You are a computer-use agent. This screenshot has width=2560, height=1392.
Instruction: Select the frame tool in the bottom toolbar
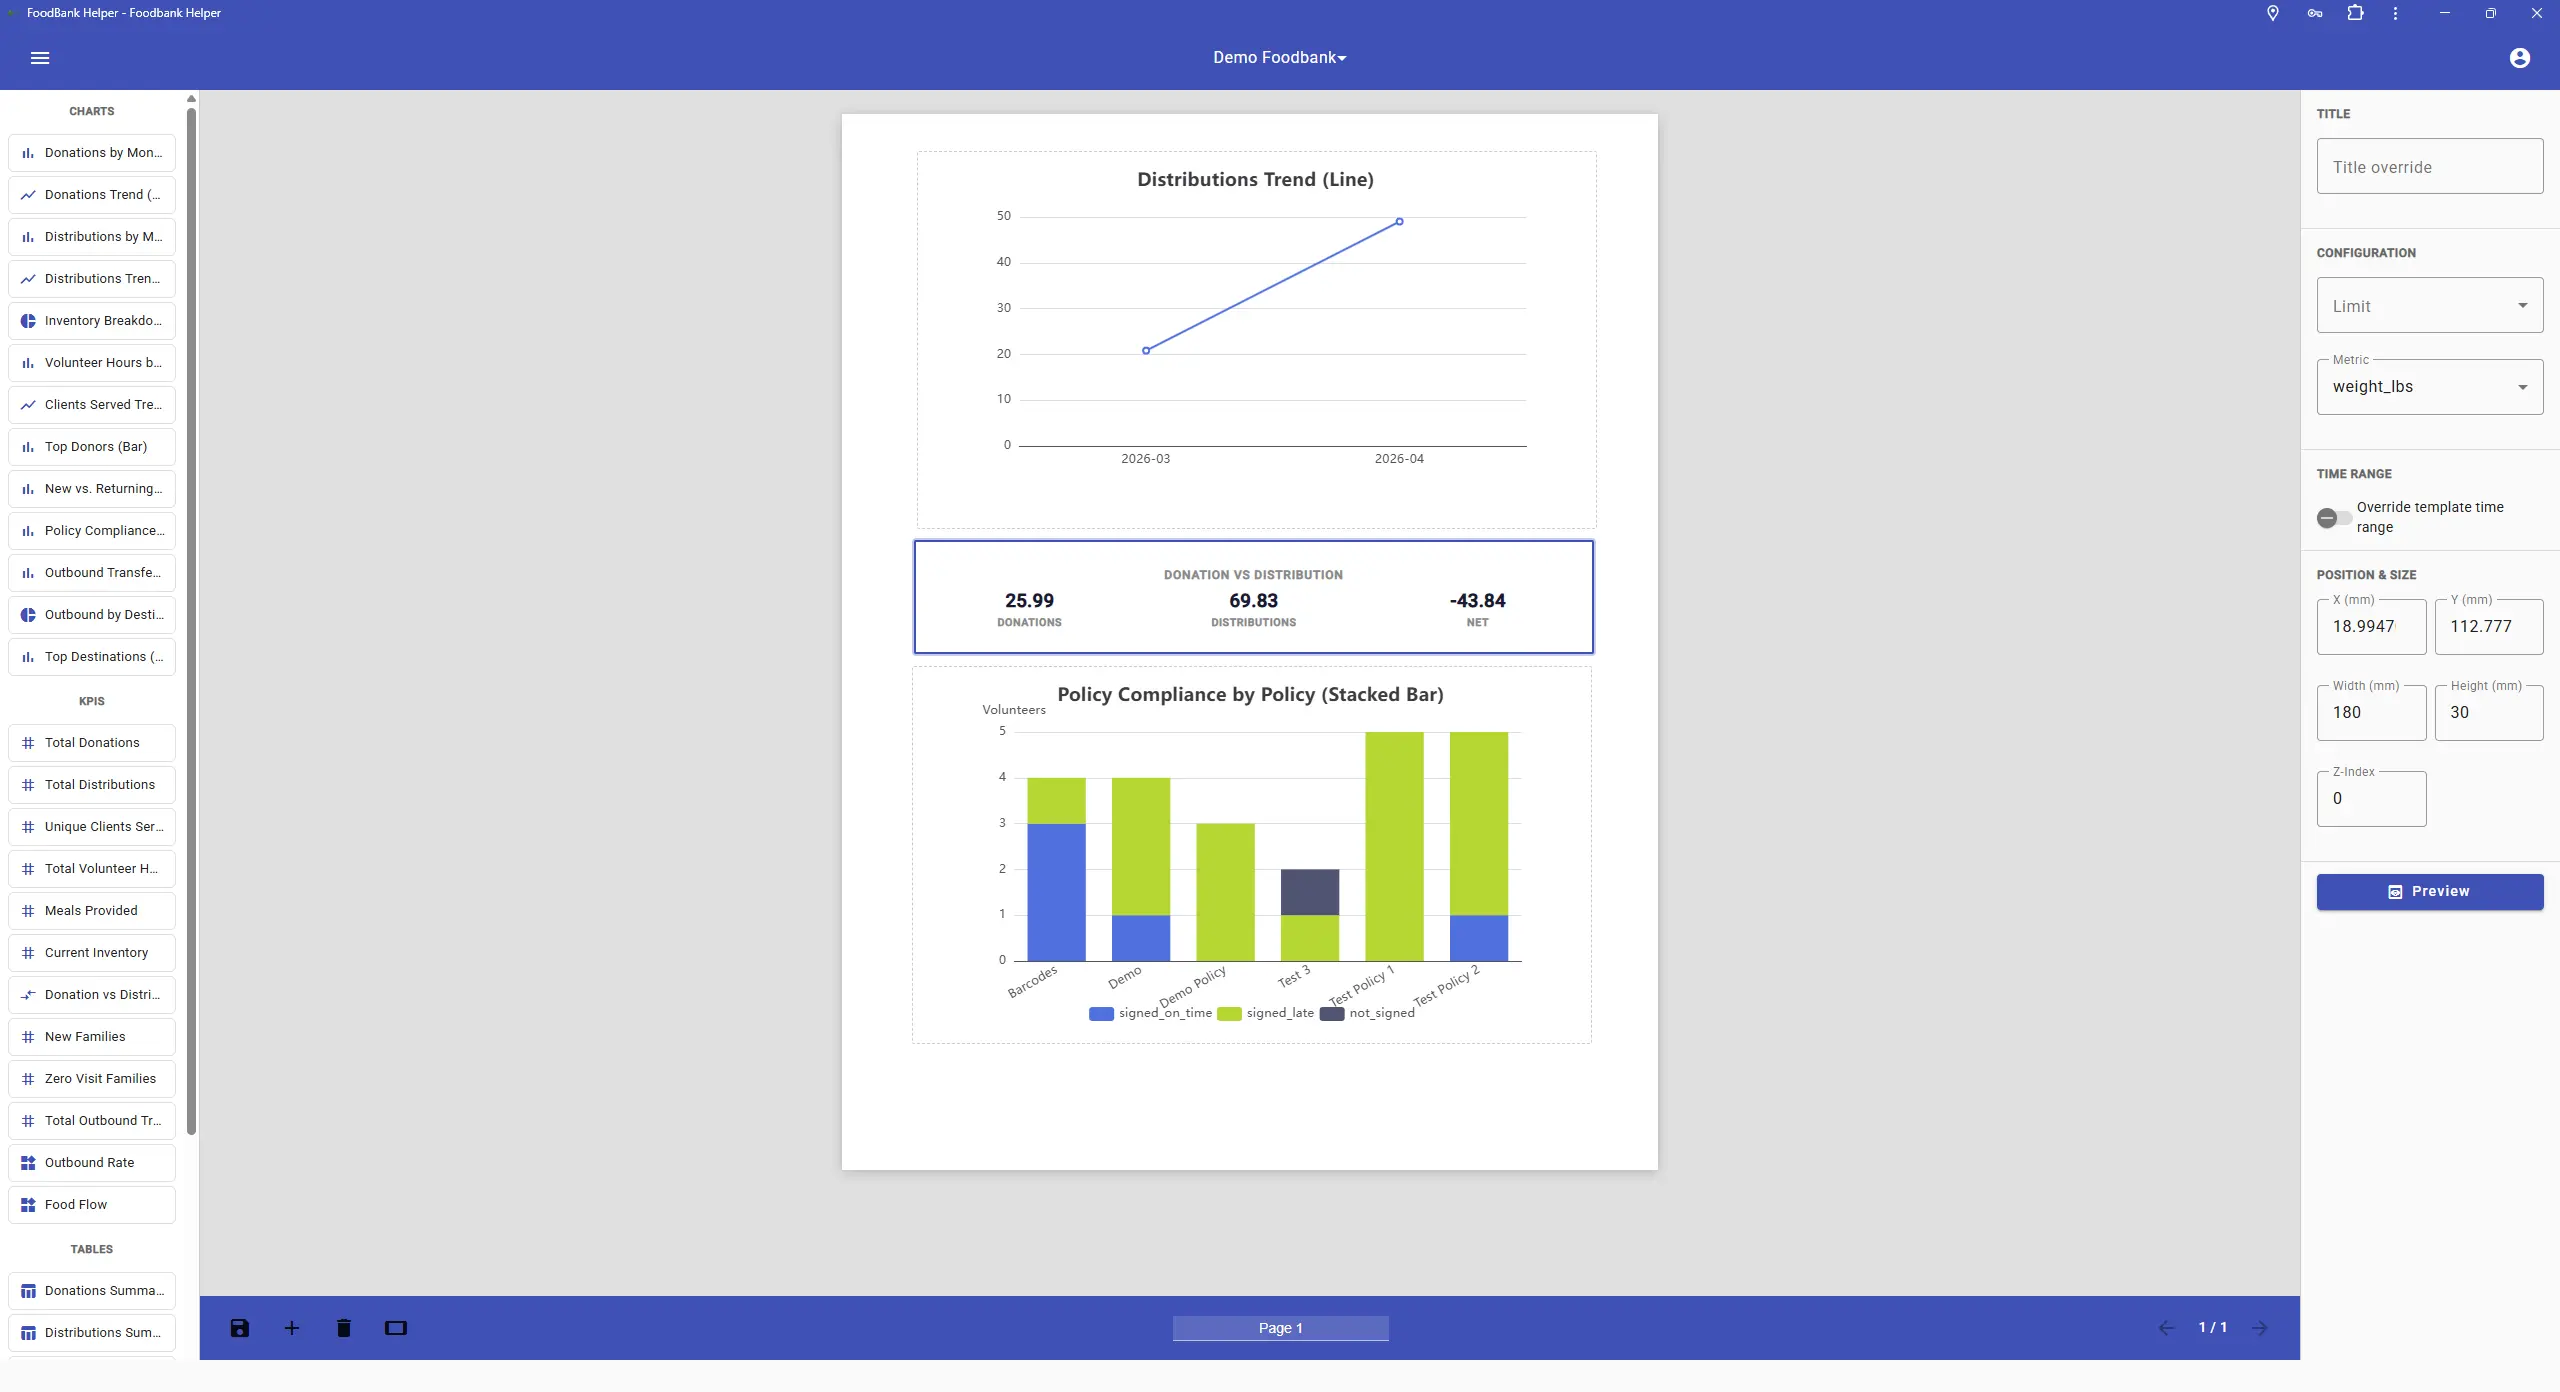click(x=396, y=1327)
